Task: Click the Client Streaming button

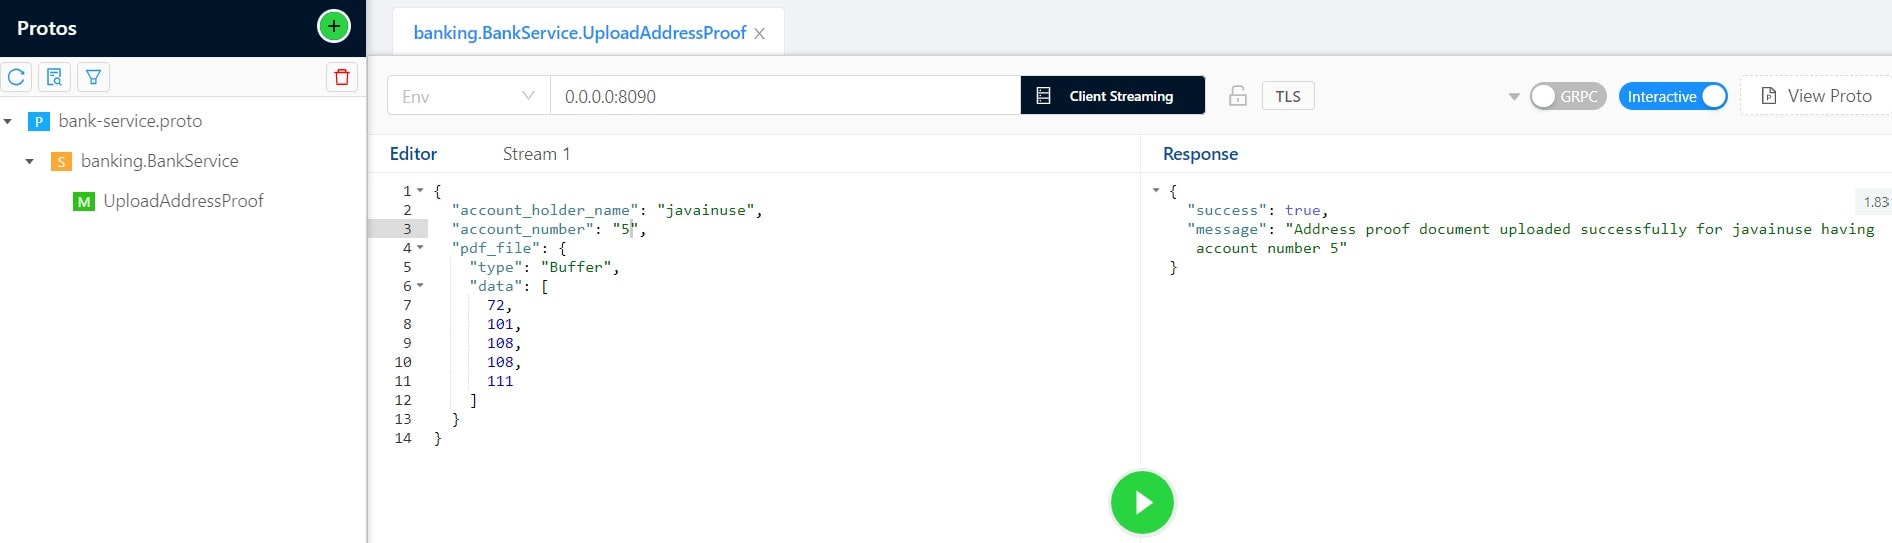Action: pyautogui.click(x=1112, y=96)
